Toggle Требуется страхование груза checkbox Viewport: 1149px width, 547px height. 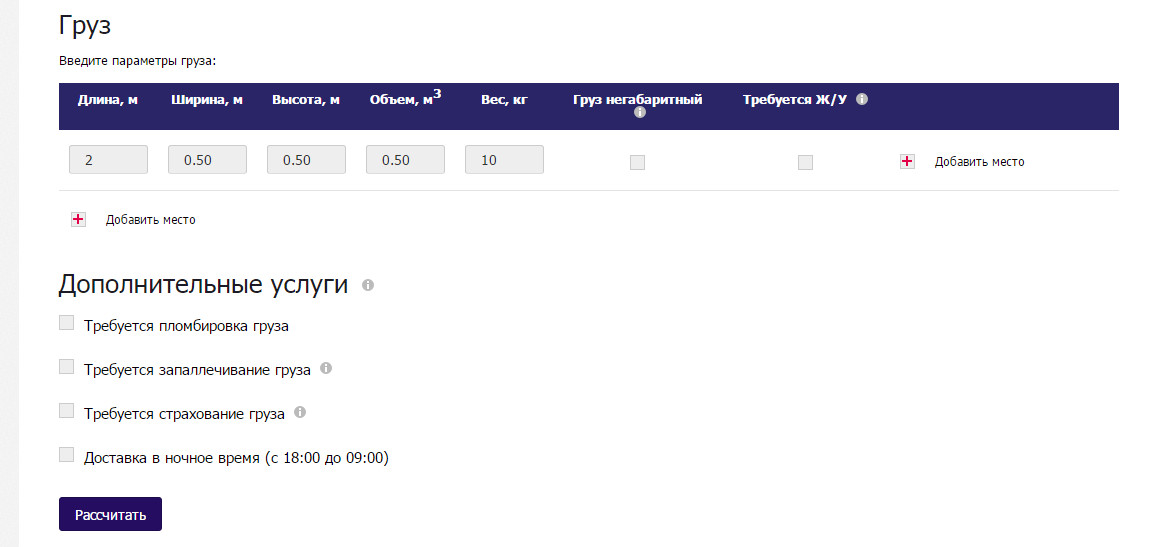67,411
